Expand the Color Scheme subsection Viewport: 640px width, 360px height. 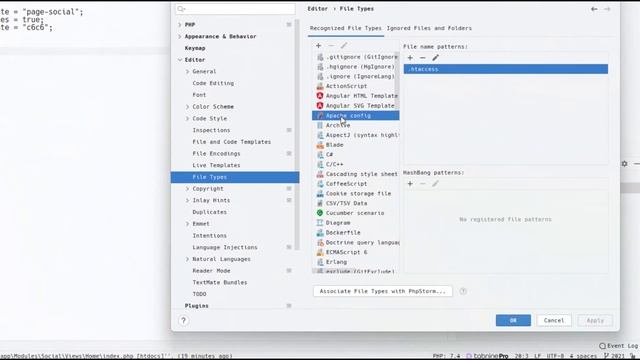[187, 107]
